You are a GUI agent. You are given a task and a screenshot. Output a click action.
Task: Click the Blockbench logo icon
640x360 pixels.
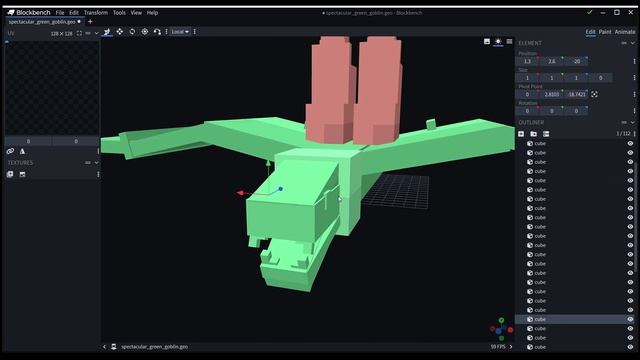click(11, 12)
